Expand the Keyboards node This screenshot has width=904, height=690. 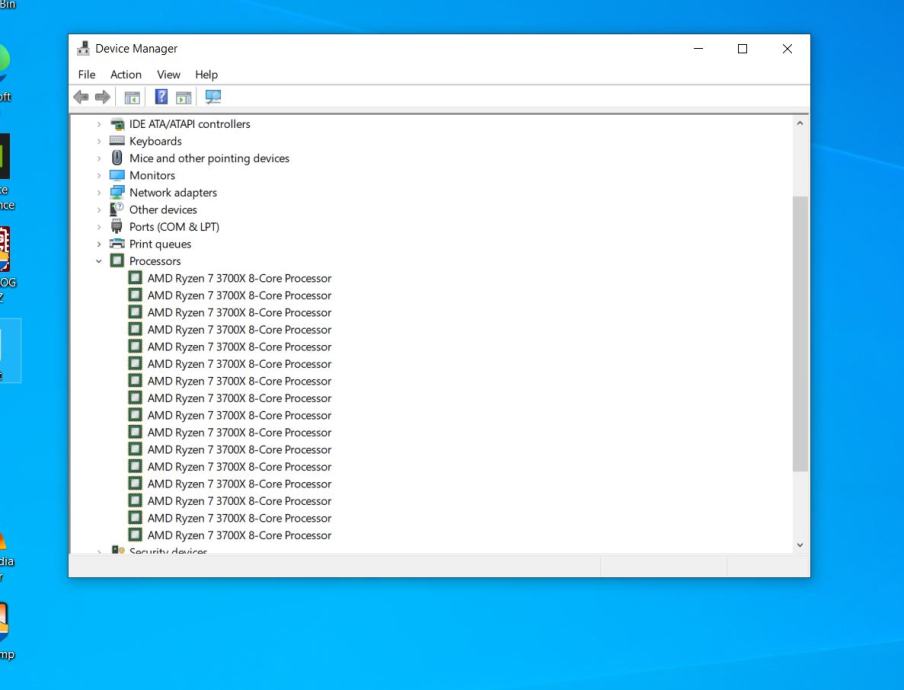(x=99, y=141)
